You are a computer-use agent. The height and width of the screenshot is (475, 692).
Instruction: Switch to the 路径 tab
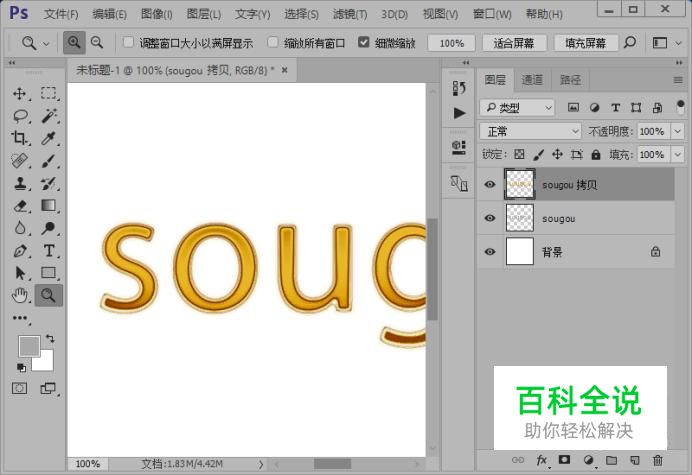(570, 80)
